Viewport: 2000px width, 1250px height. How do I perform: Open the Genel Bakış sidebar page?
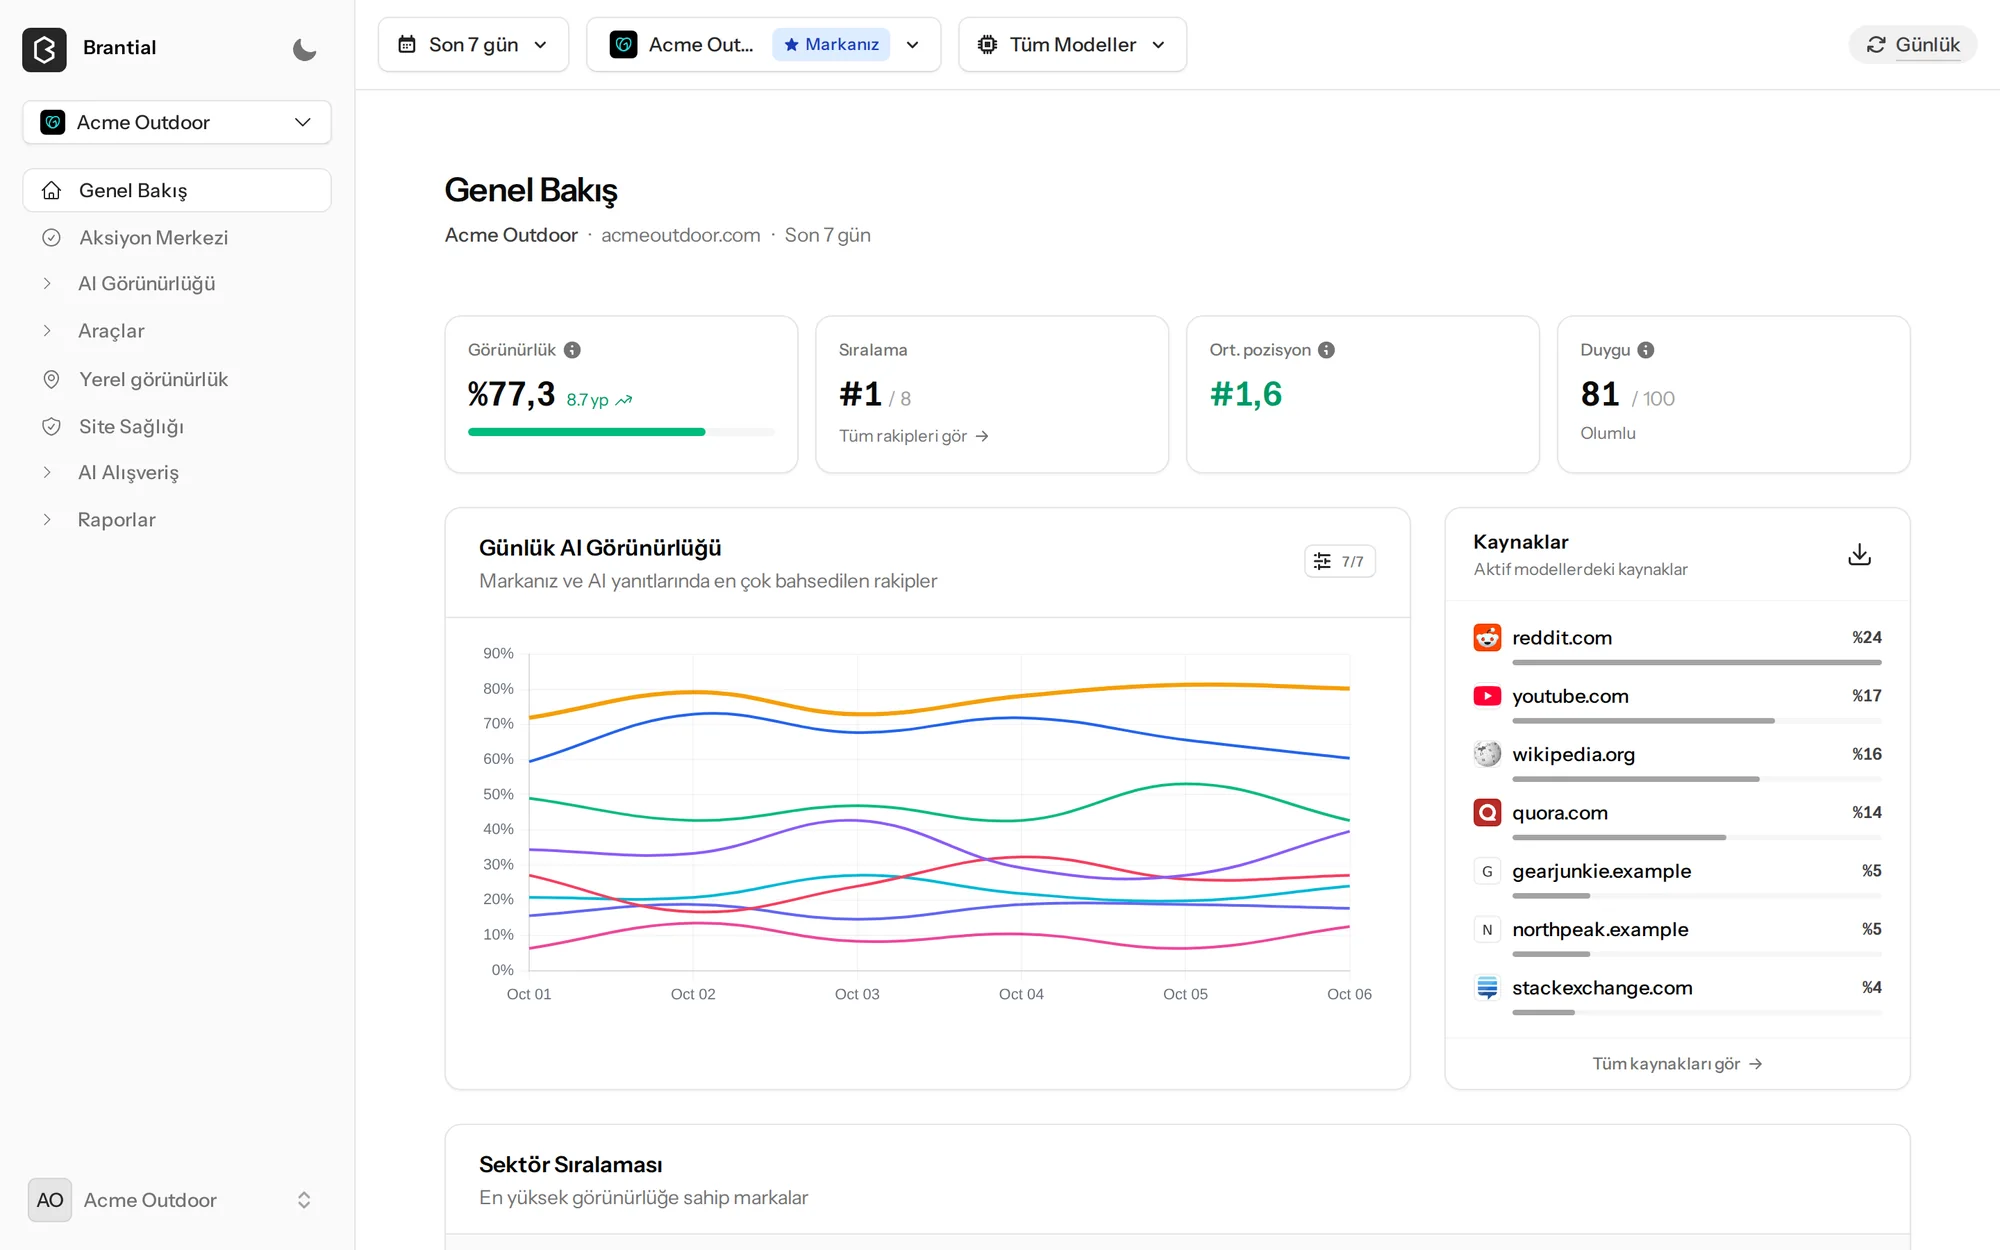(177, 190)
